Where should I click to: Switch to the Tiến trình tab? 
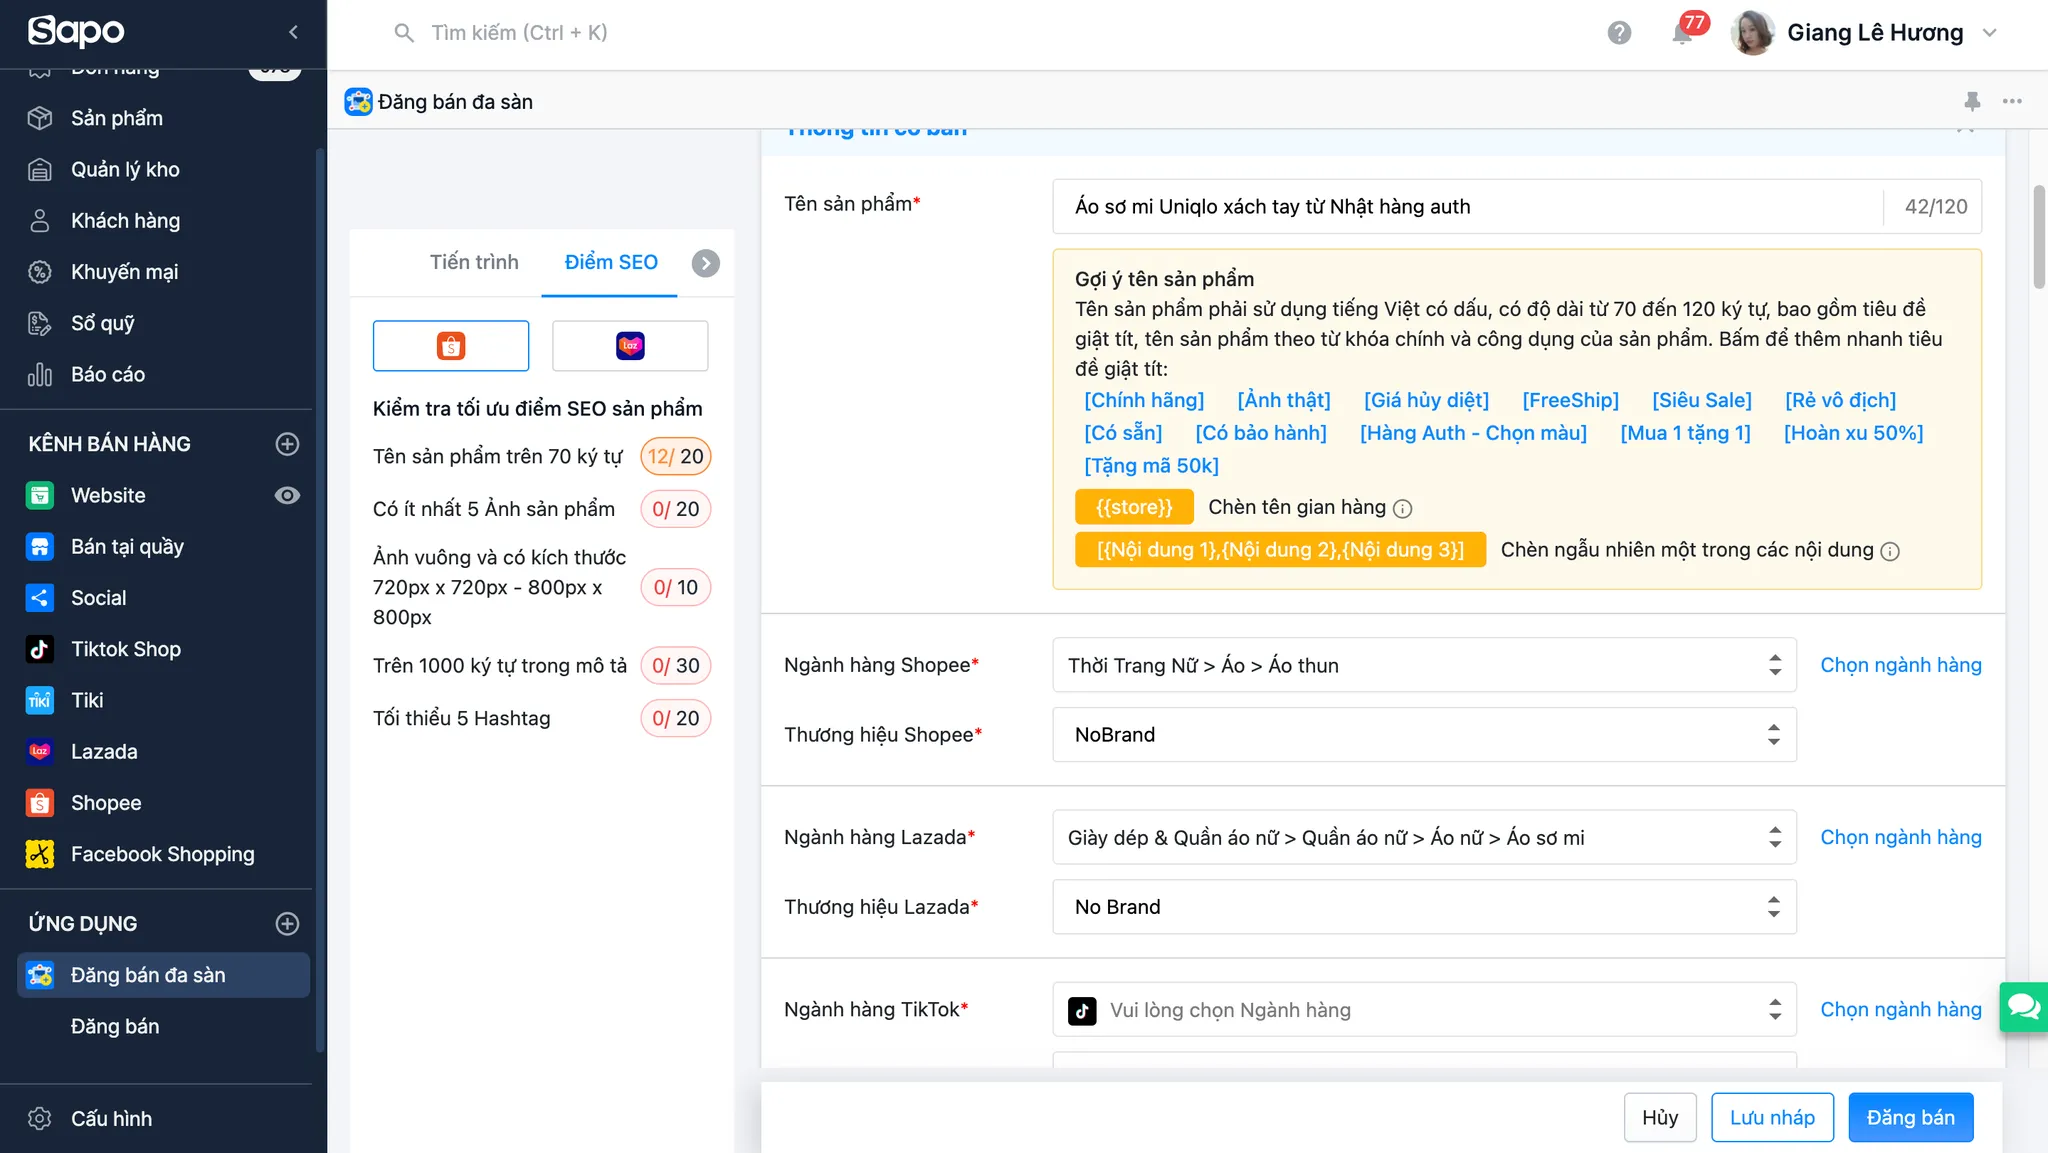474,262
